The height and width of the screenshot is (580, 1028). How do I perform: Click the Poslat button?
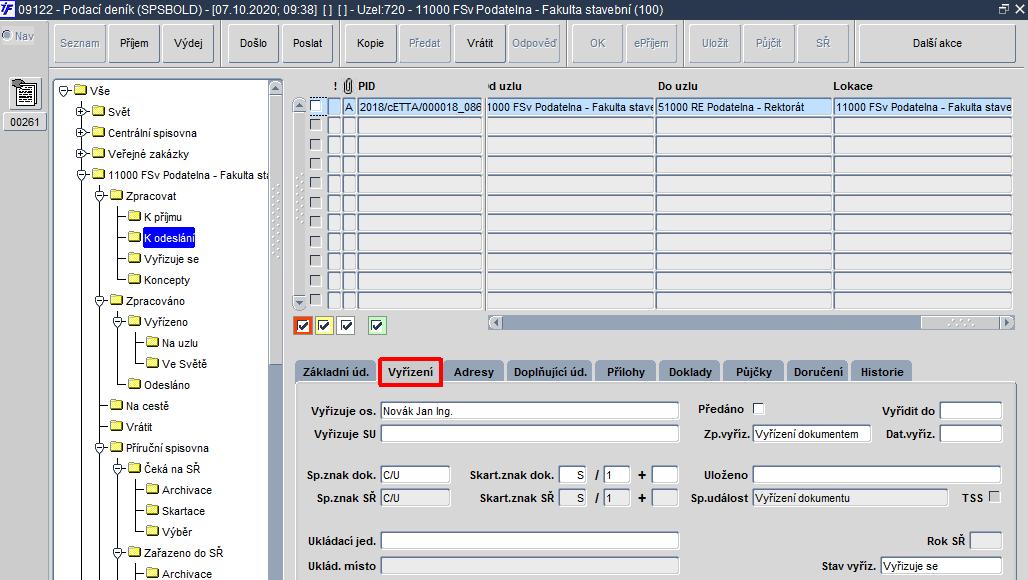(307, 43)
